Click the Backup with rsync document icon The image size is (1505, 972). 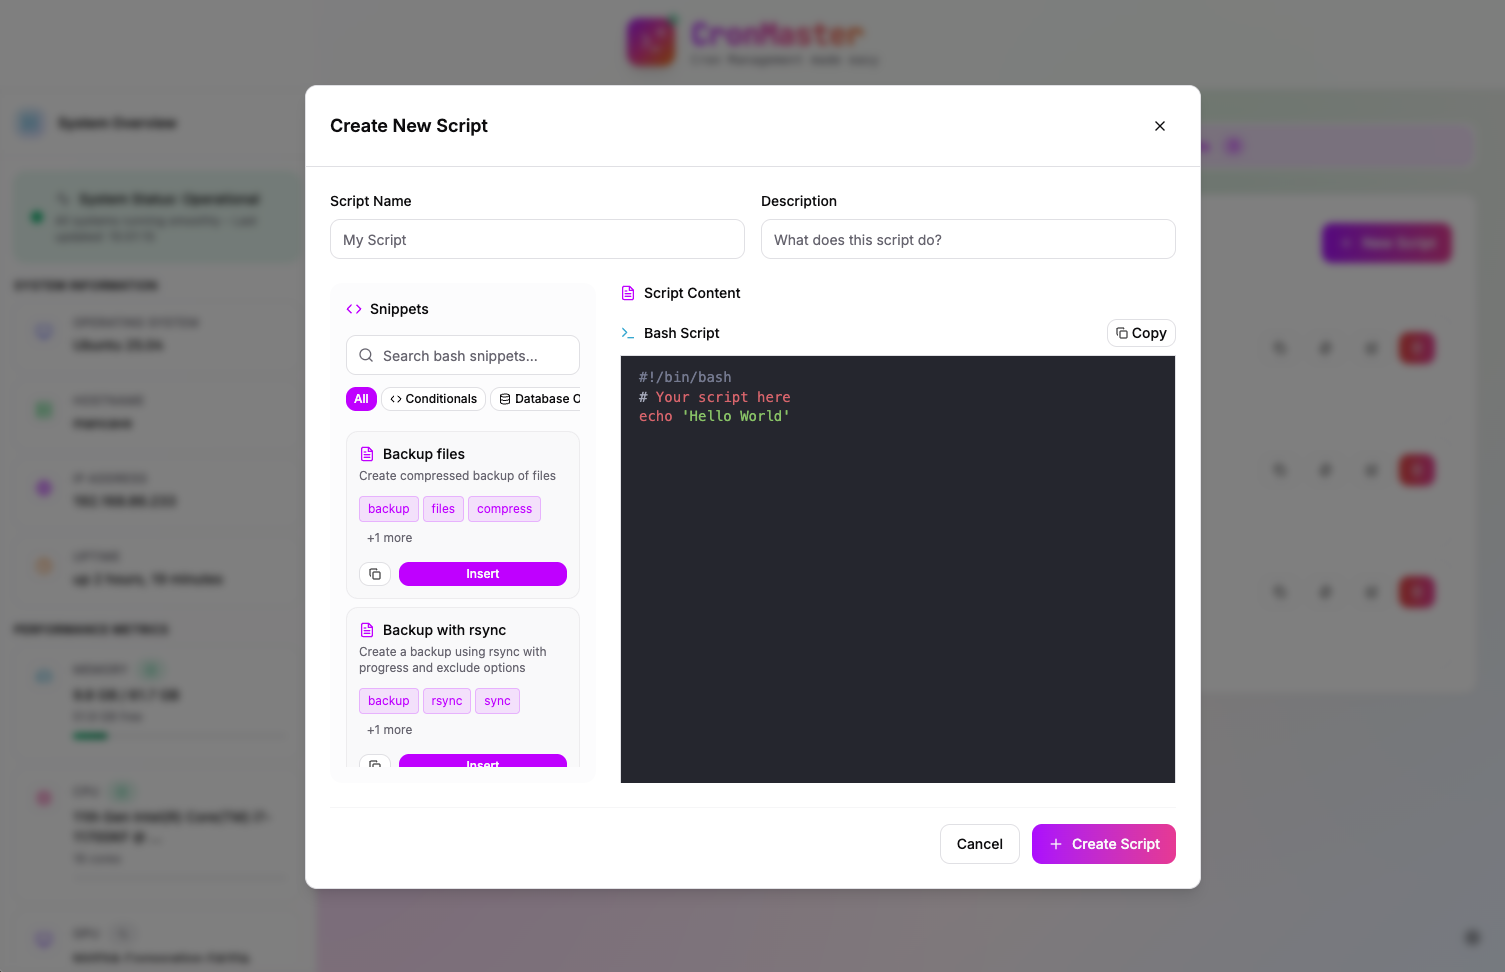pyautogui.click(x=367, y=630)
